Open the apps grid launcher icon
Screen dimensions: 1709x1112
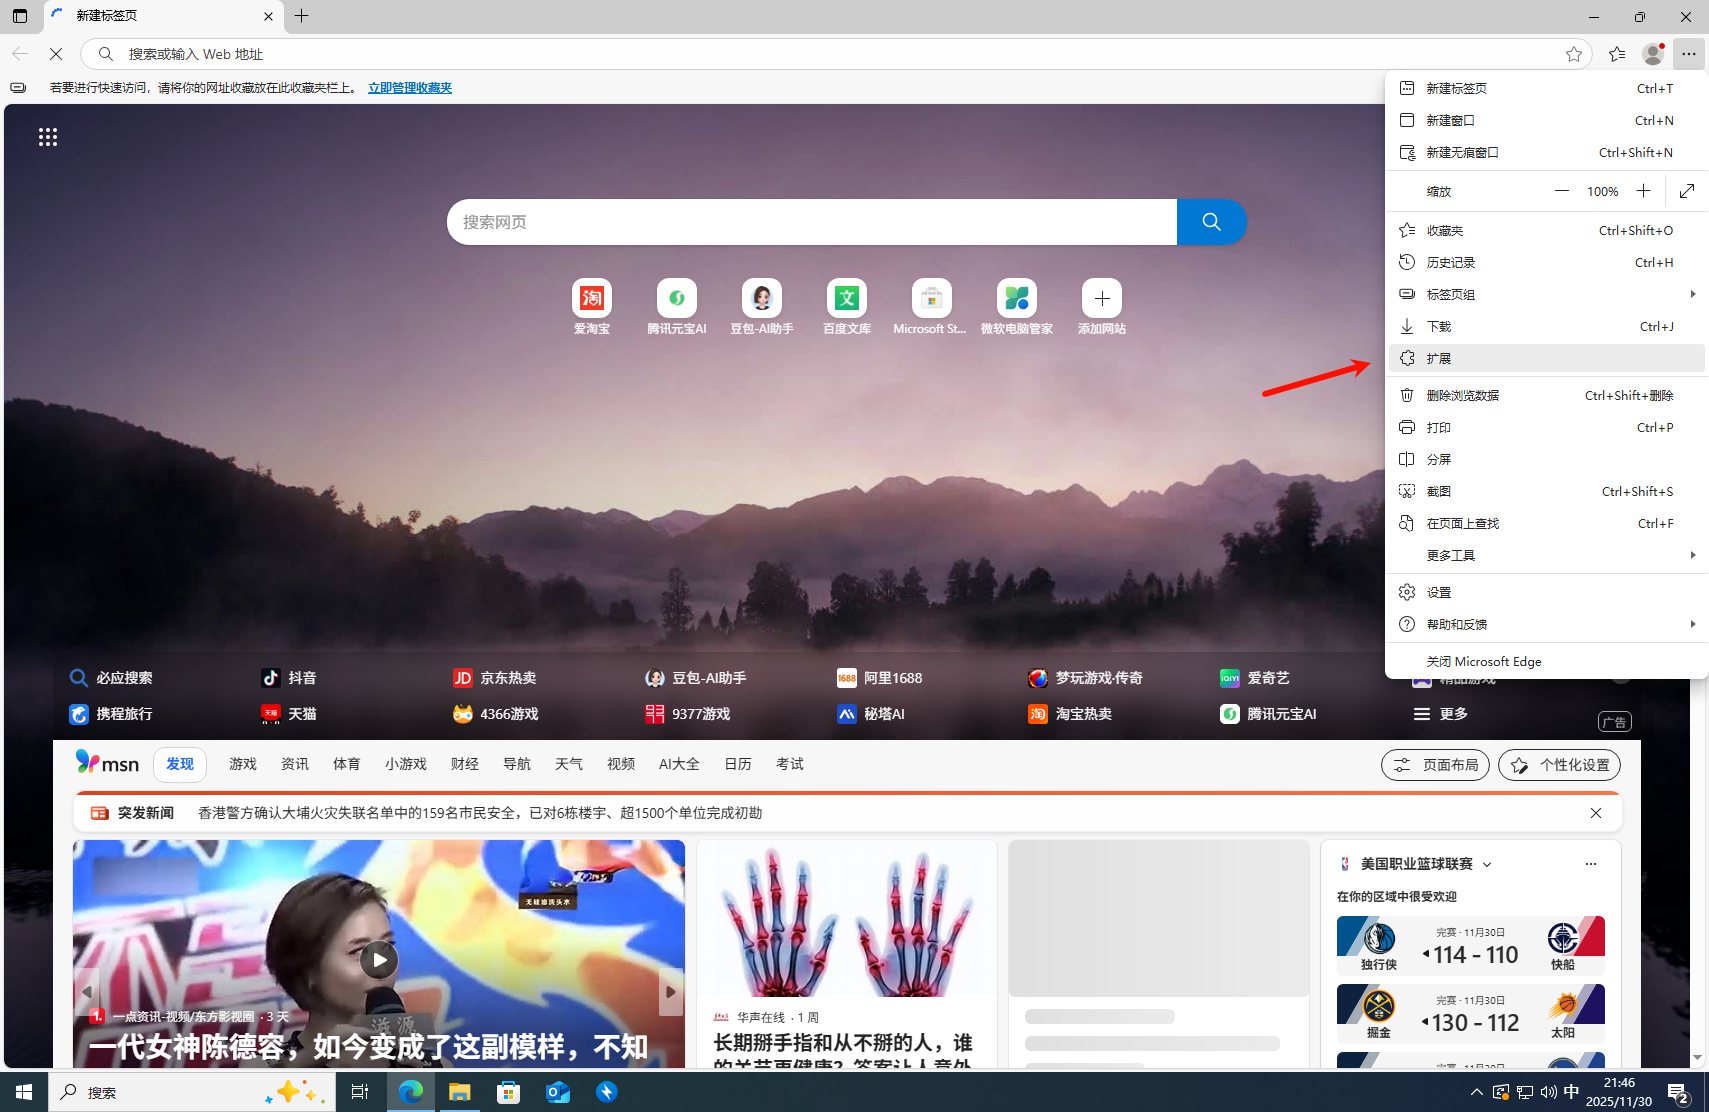tap(48, 137)
